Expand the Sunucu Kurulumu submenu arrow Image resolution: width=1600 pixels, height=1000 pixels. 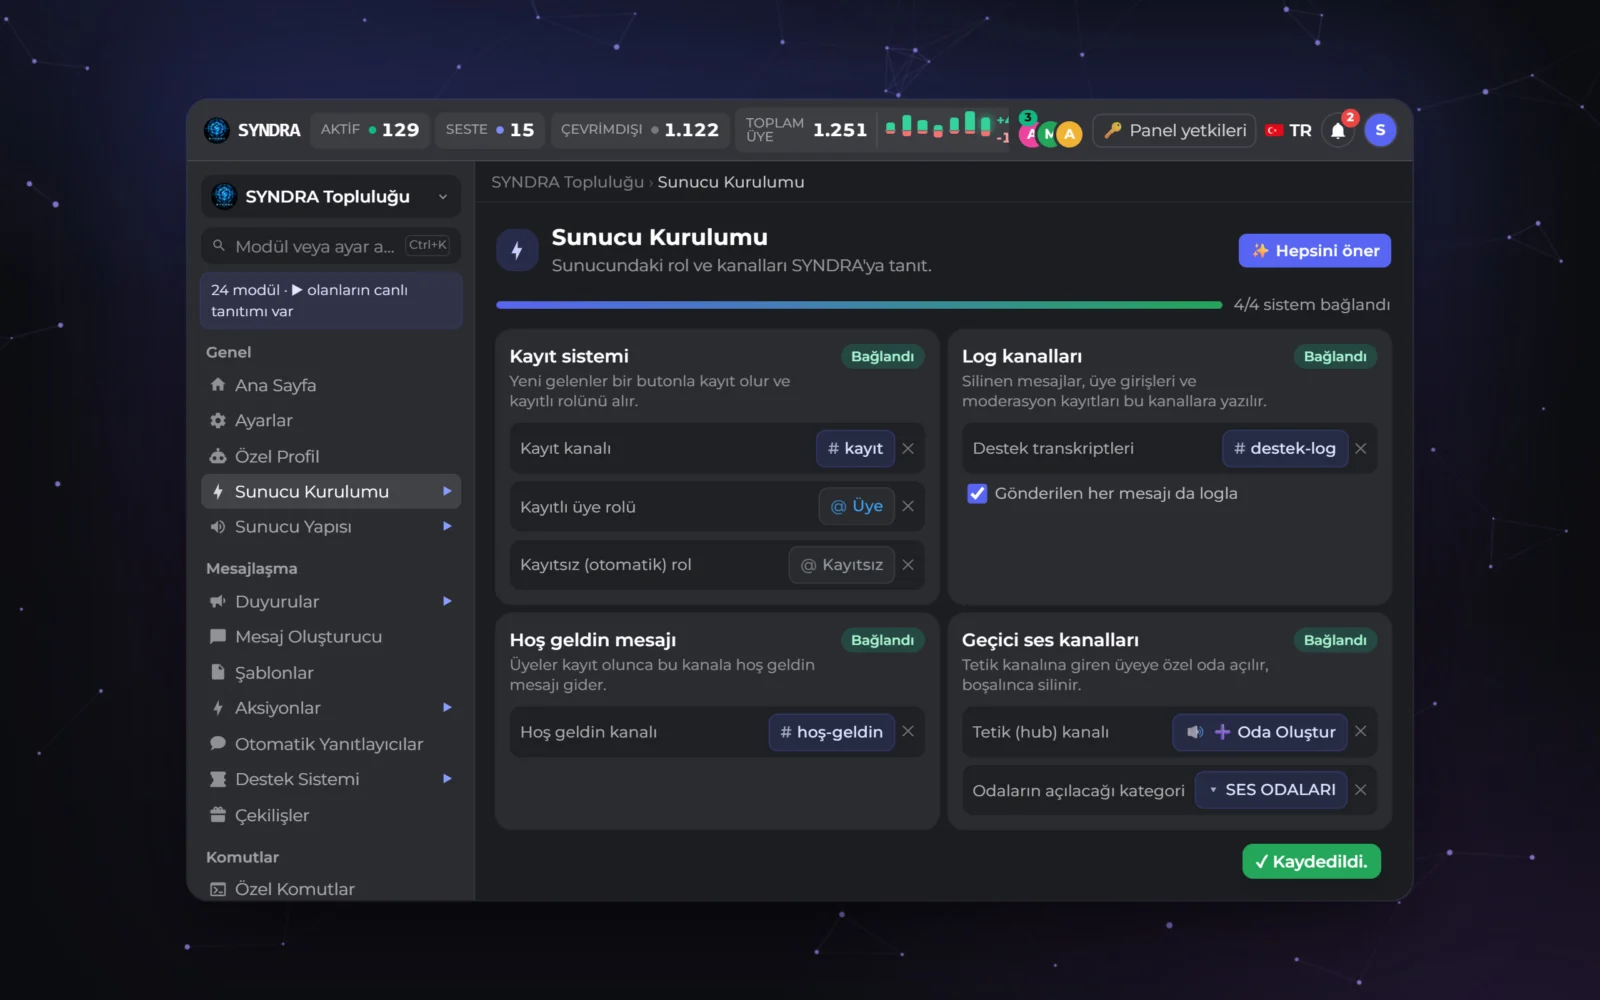(447, 491)
